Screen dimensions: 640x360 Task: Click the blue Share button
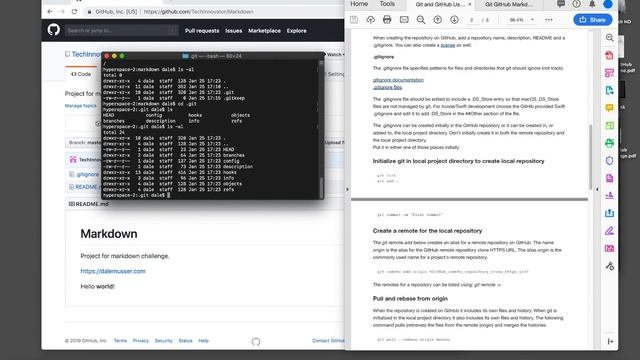tap(593, 20)
